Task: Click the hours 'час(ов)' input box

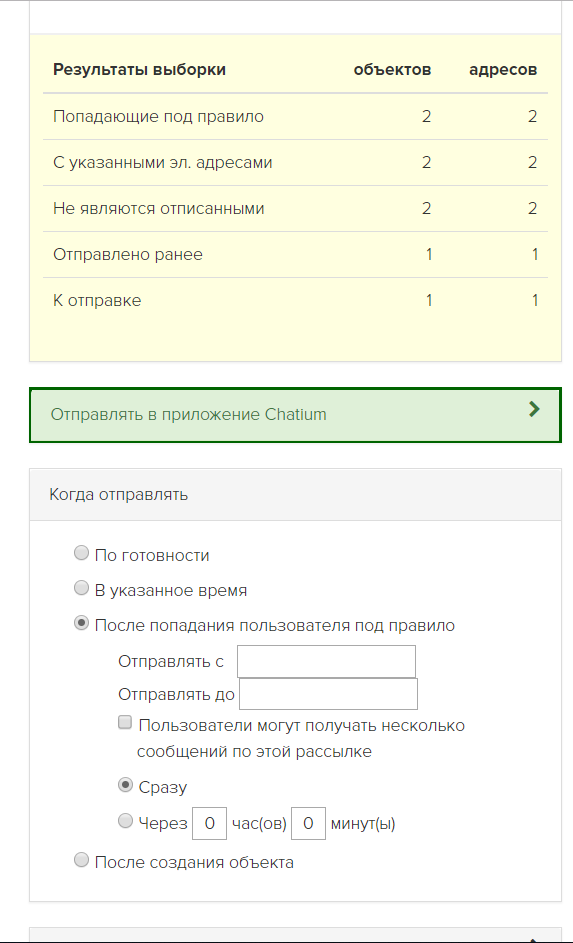Action: pyautogui.click(x=209, y=823)
